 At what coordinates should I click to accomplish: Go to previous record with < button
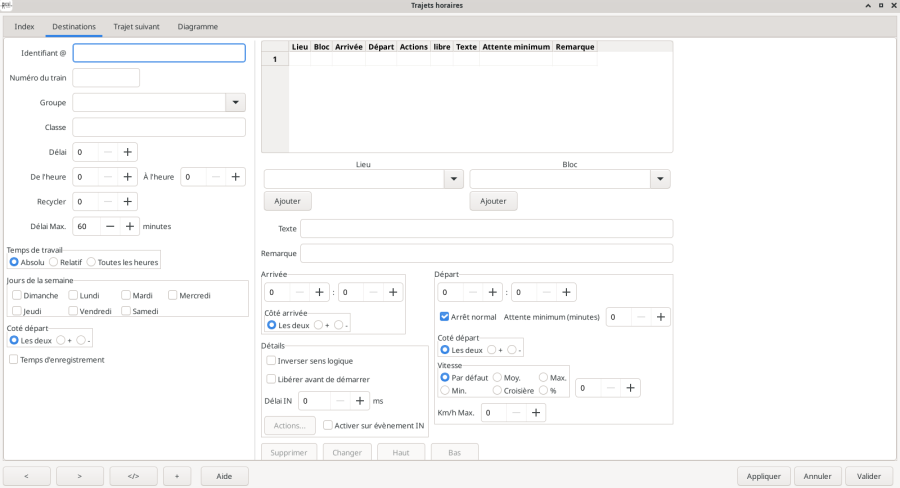pyautogui.click(x=27, y=476)
